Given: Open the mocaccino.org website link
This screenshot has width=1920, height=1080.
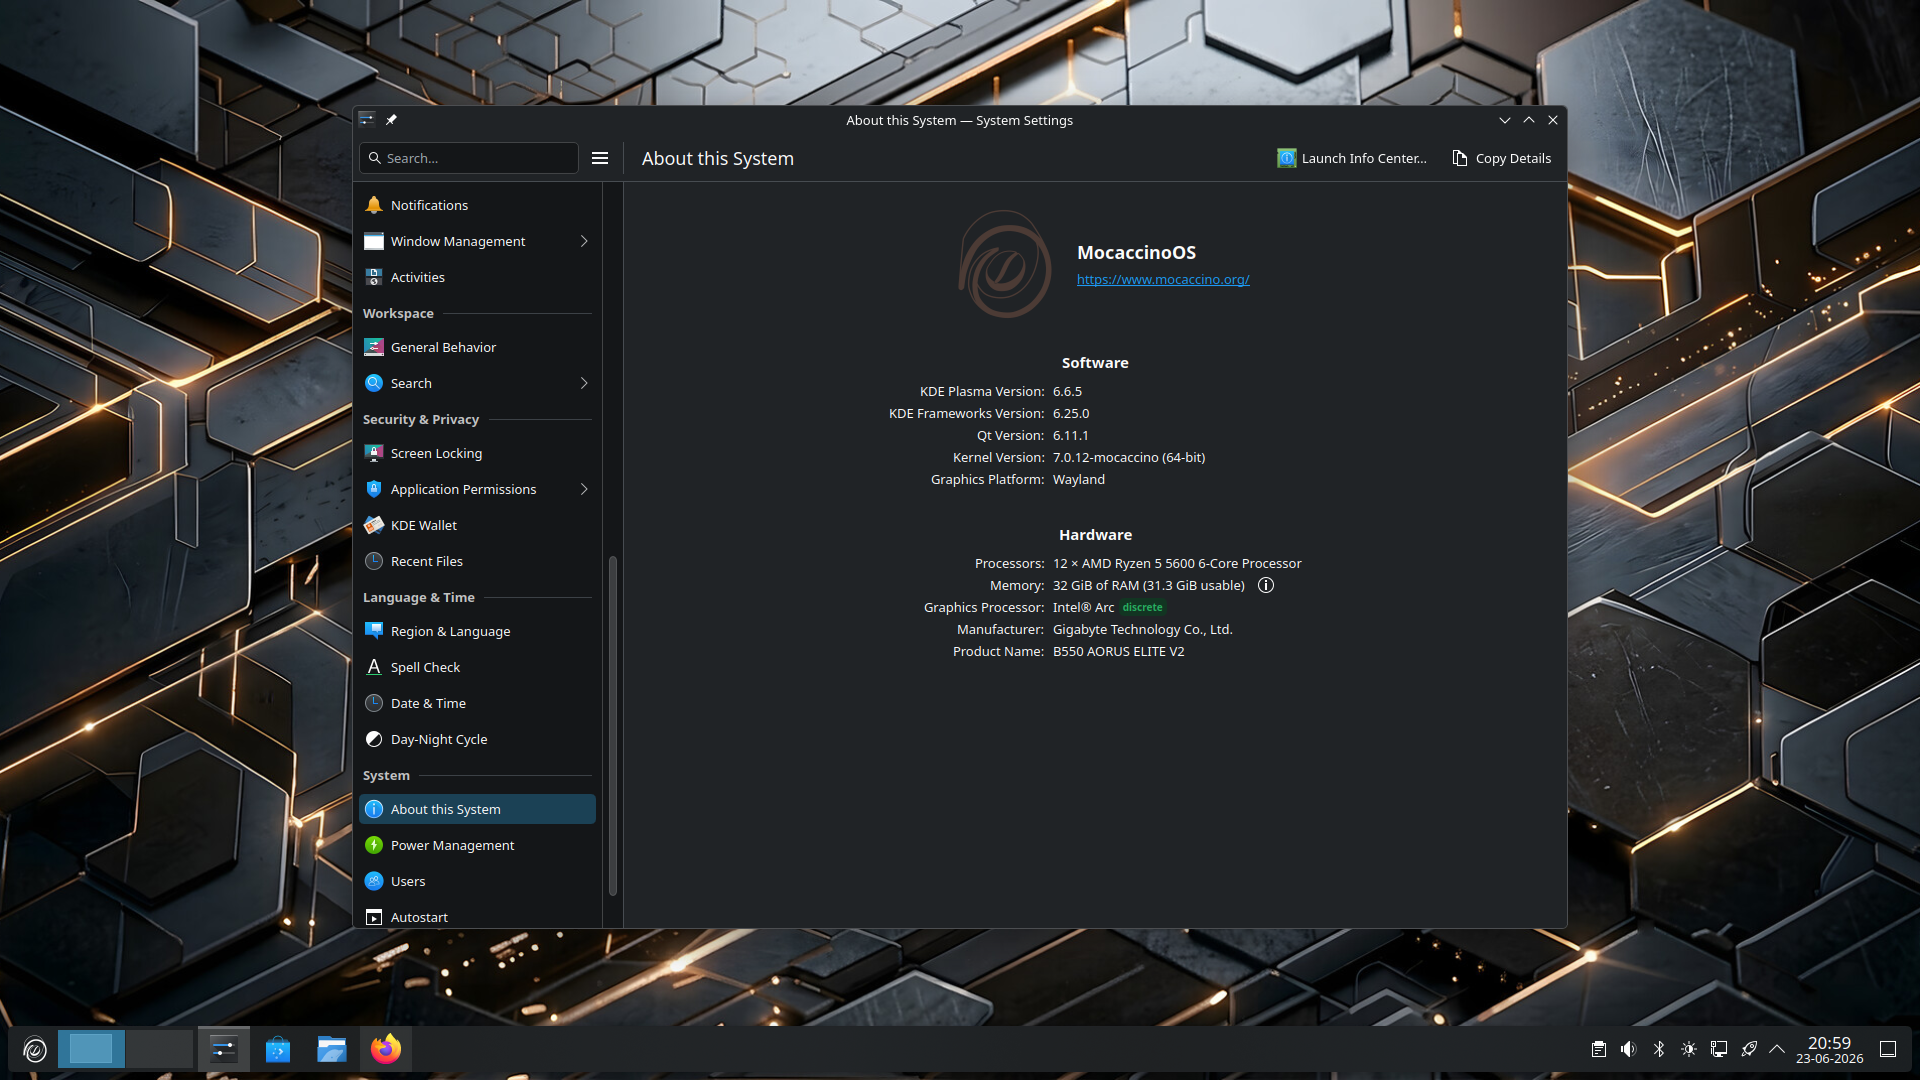Looking at the screenshot, I should (x=1163, y=279).
